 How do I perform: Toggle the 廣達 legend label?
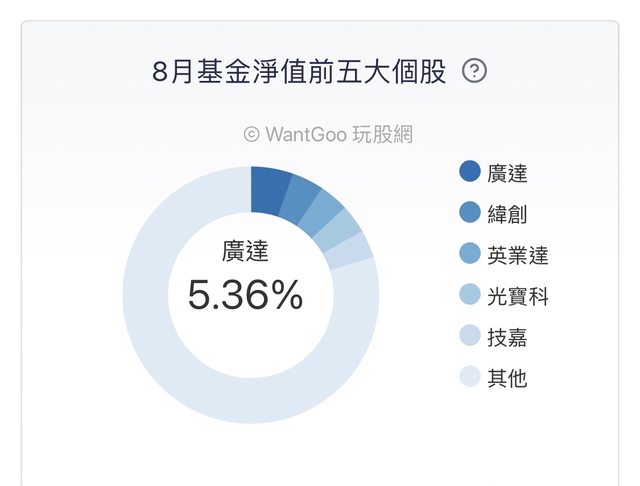pos(507,172)
